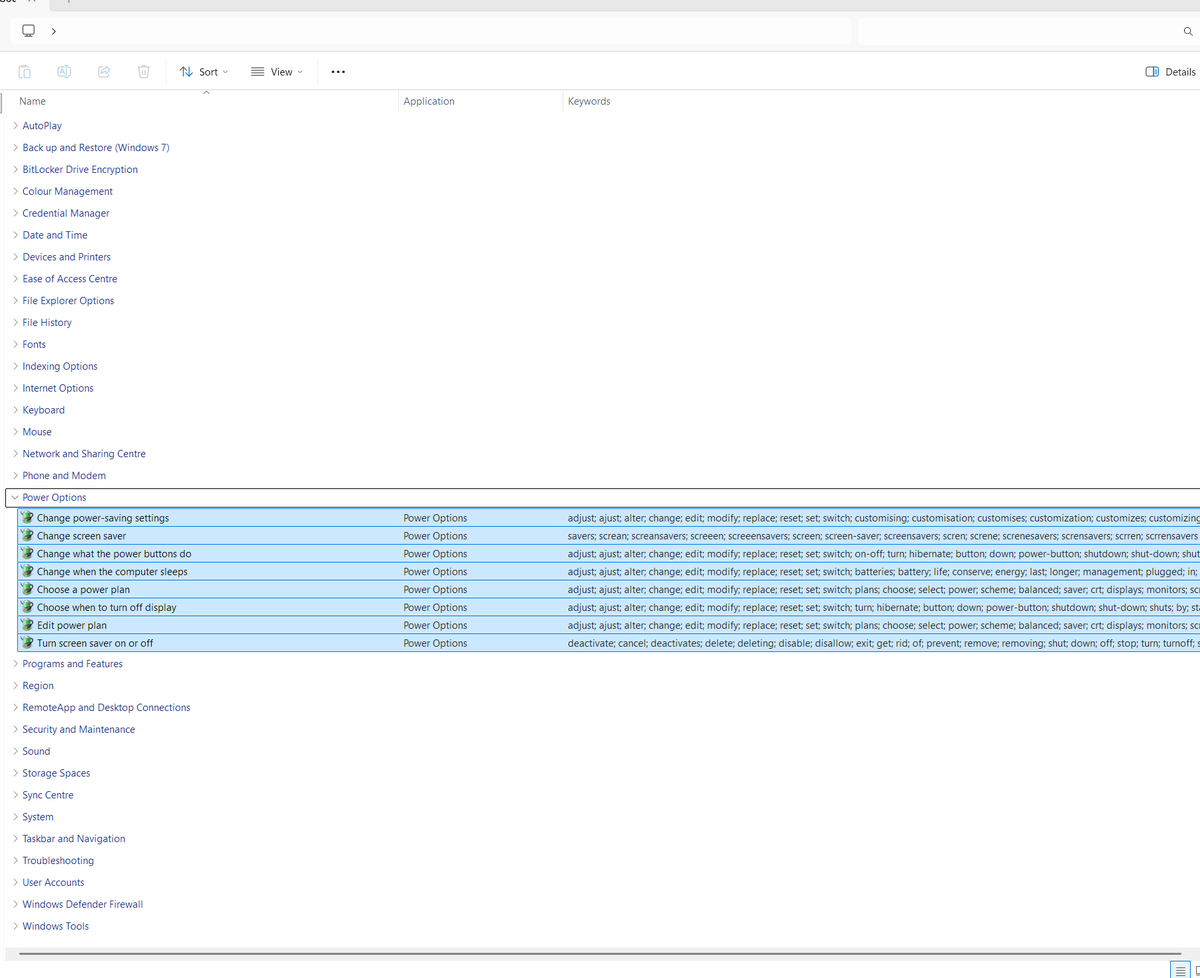Image resolution: width=1200 pixels, height=978 pixels.
Task: Select the Ease of Access Centre group
Action: [70, 279]
